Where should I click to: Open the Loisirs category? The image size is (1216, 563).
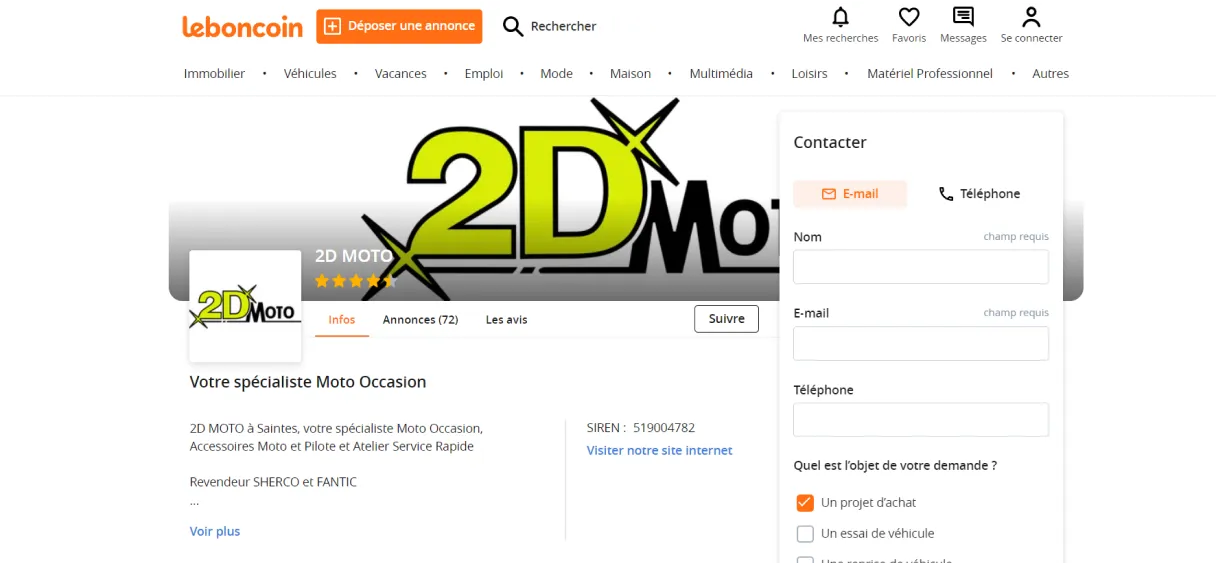click(809, 73)
